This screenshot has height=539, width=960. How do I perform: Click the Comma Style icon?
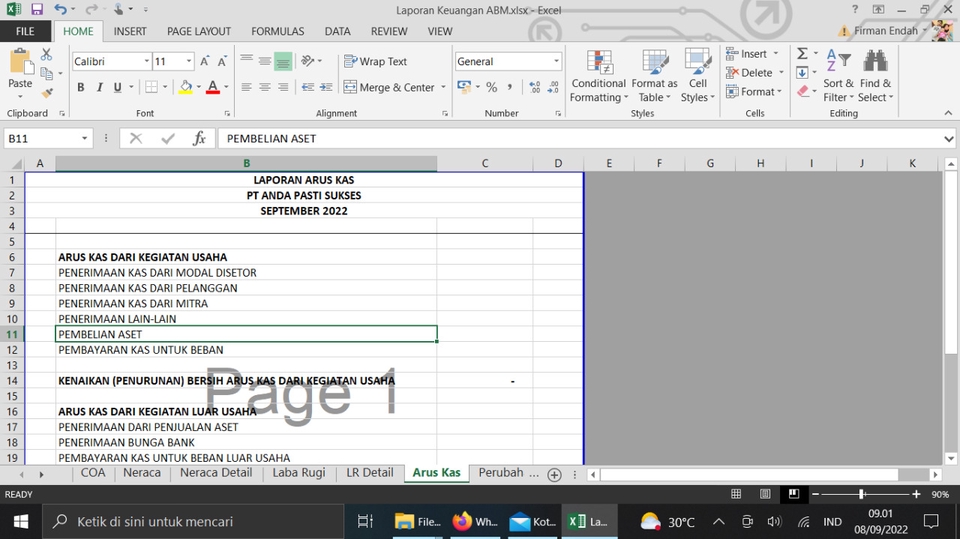pos(509,87)
